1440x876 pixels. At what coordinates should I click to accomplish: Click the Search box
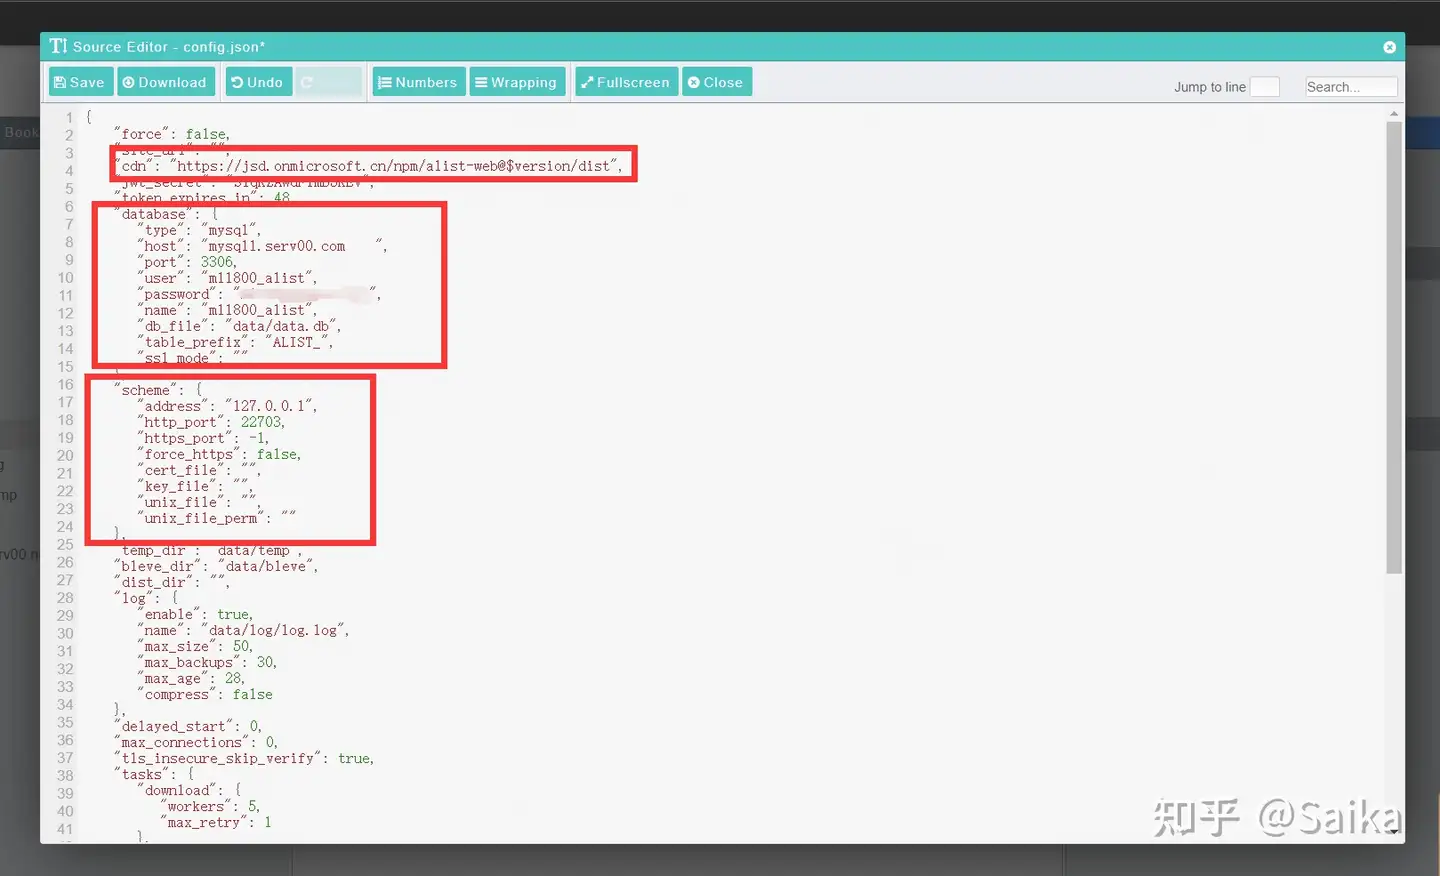coord(1351,87)
